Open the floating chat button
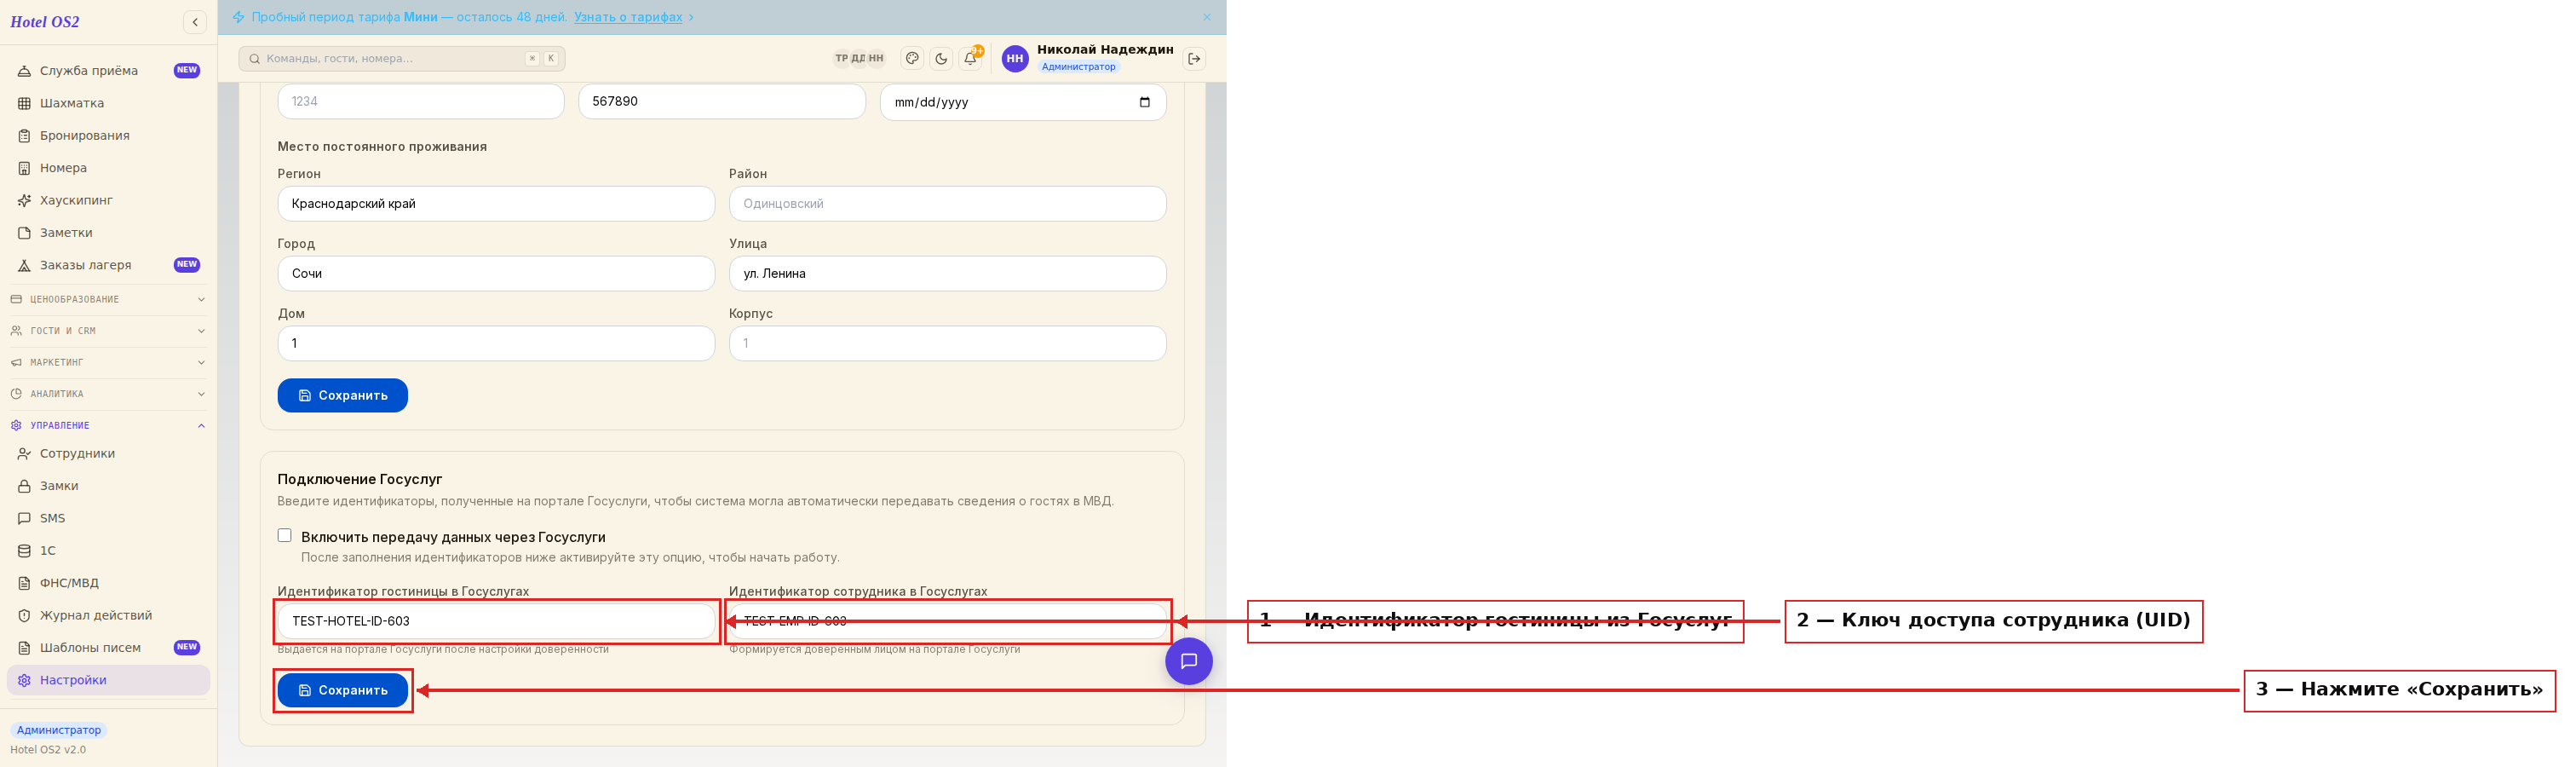This screenshot has width=2576, height=767. 1189,661
